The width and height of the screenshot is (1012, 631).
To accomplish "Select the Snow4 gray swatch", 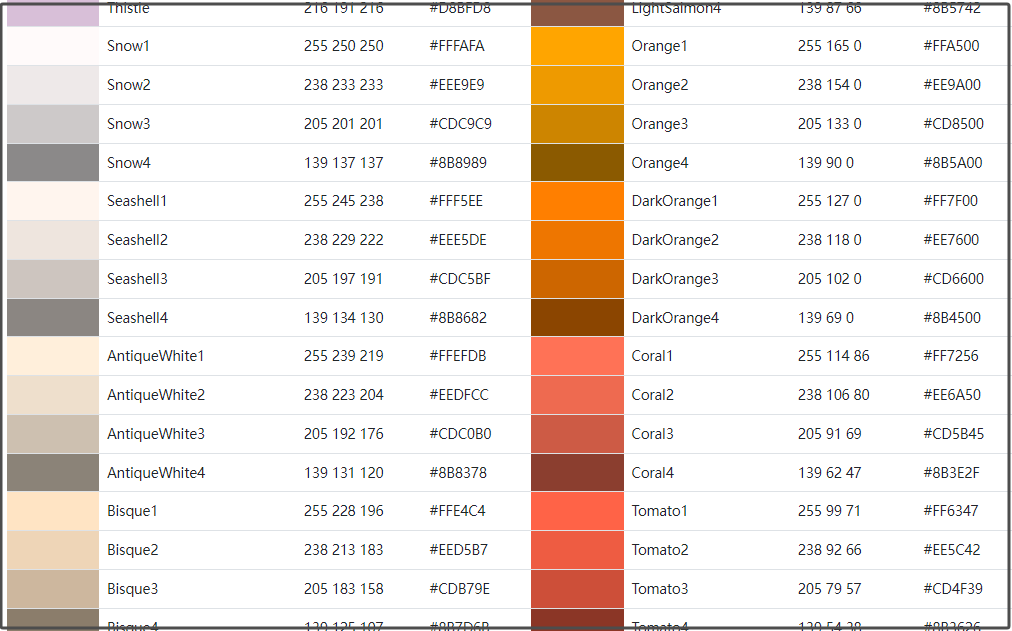I will coord(53,162).
